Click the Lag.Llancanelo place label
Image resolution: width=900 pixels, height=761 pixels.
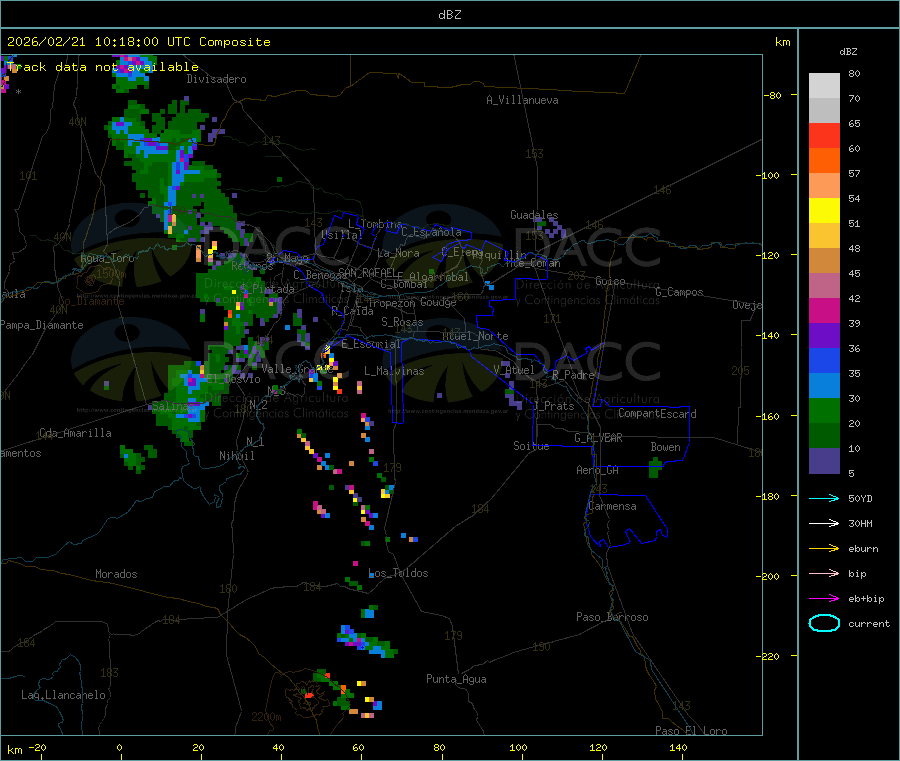pyautogui.click(x=63, y=695)
